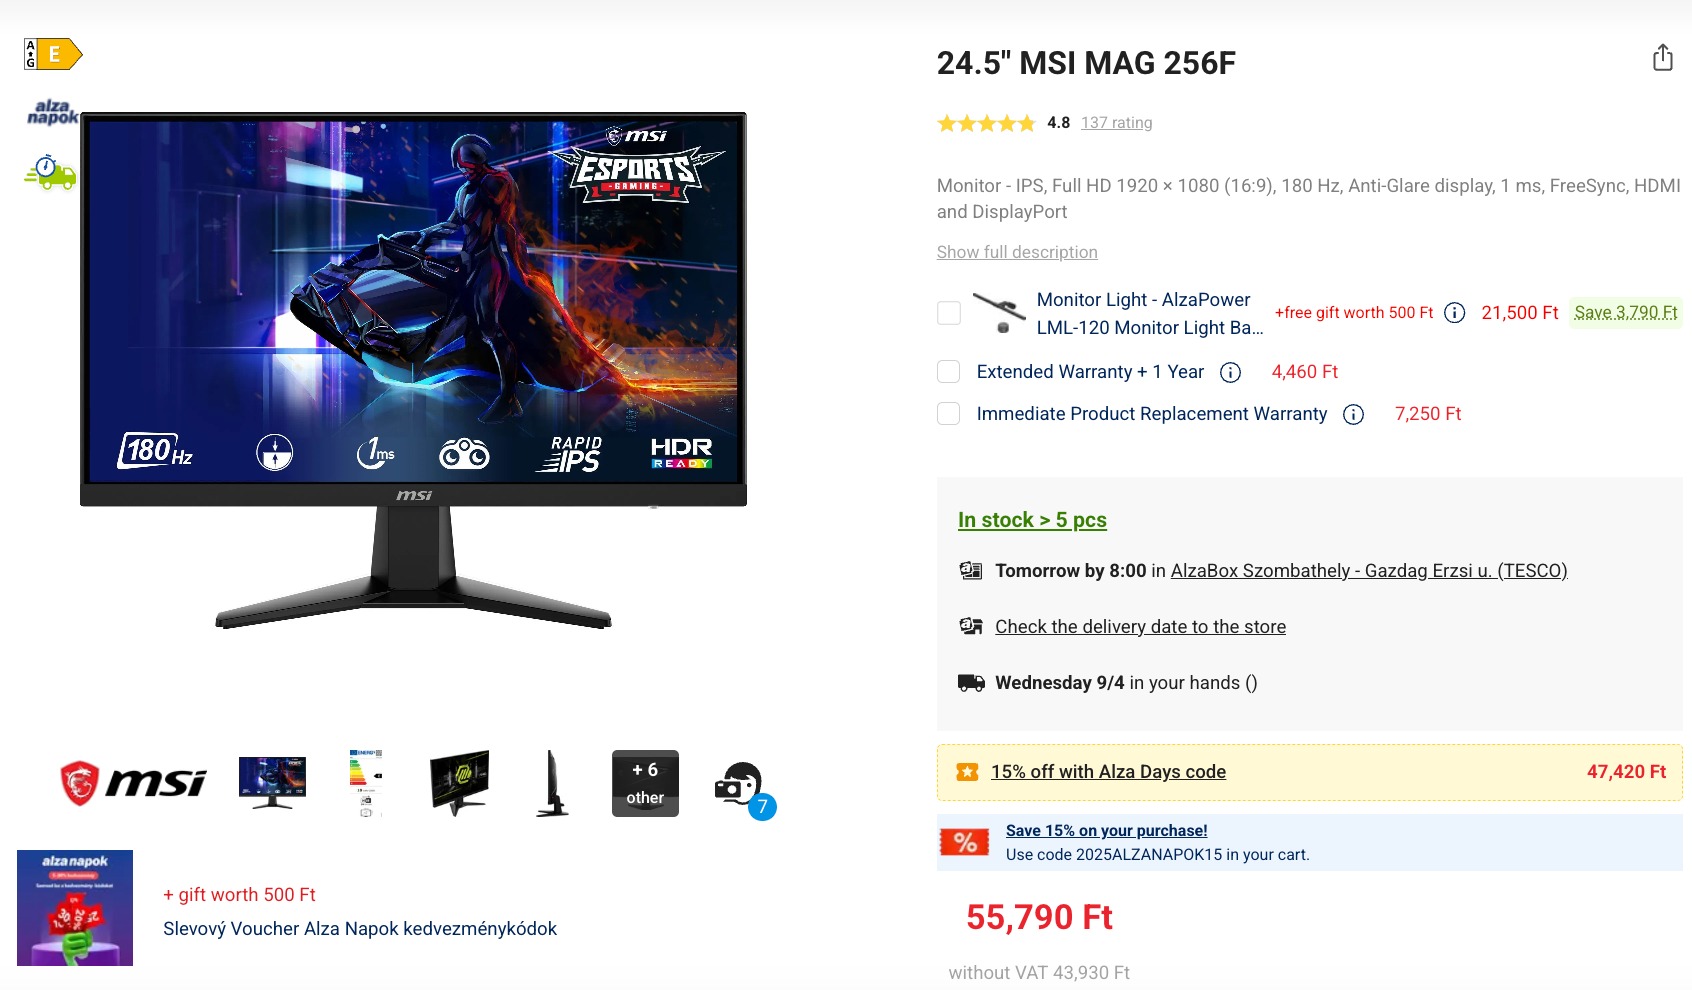Screen dimensions: 1692x990
Task: Select the side-view monitor thumbnail
Action: 551,783
